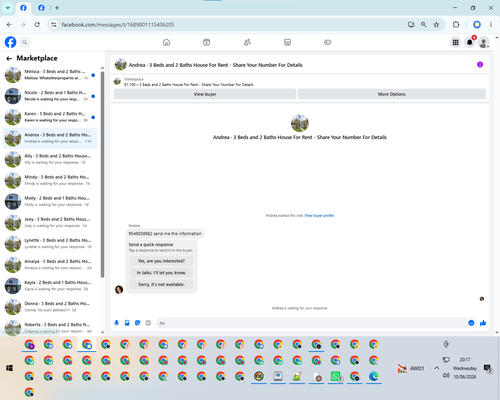Open Facebook search magnifier beside logo
The height and width of the screenshot is (400, 500).
coord(24,42)
